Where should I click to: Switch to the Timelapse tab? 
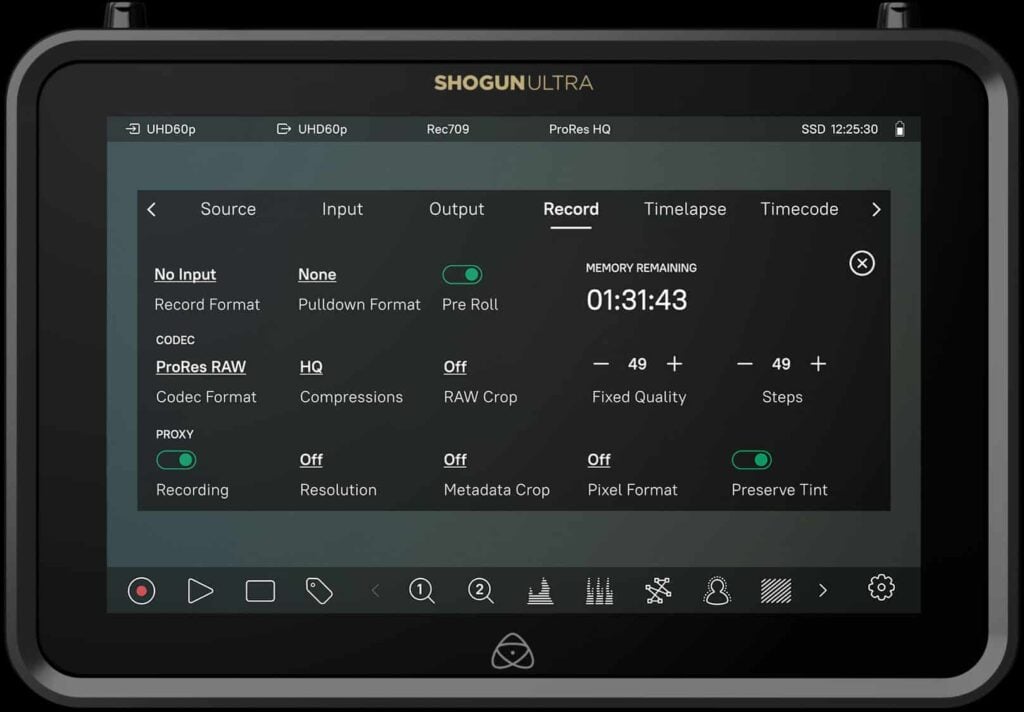[685, 209]
